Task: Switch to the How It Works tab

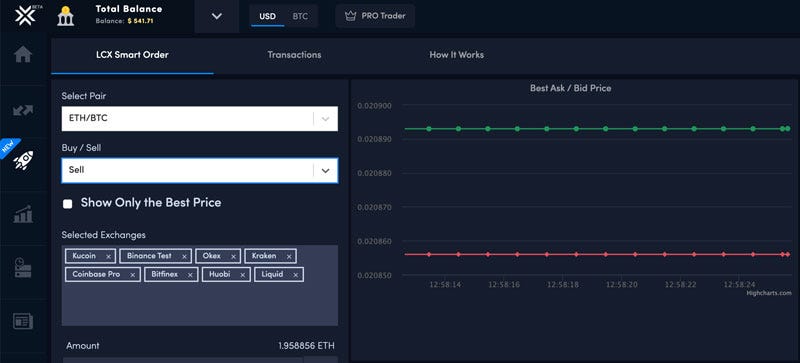Action: [x=457, y=55]
